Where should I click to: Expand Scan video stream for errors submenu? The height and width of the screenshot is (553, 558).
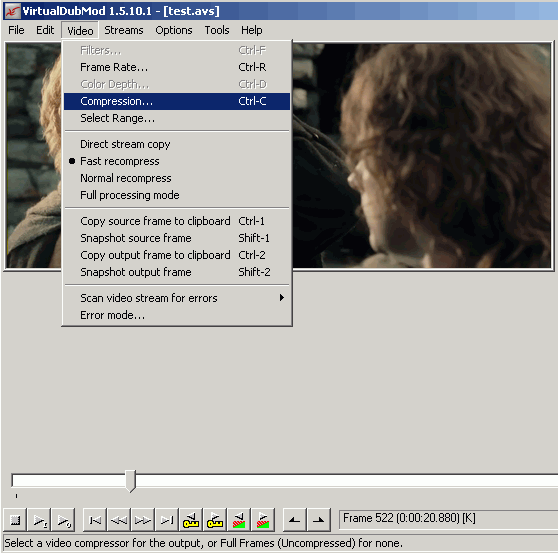177,298
